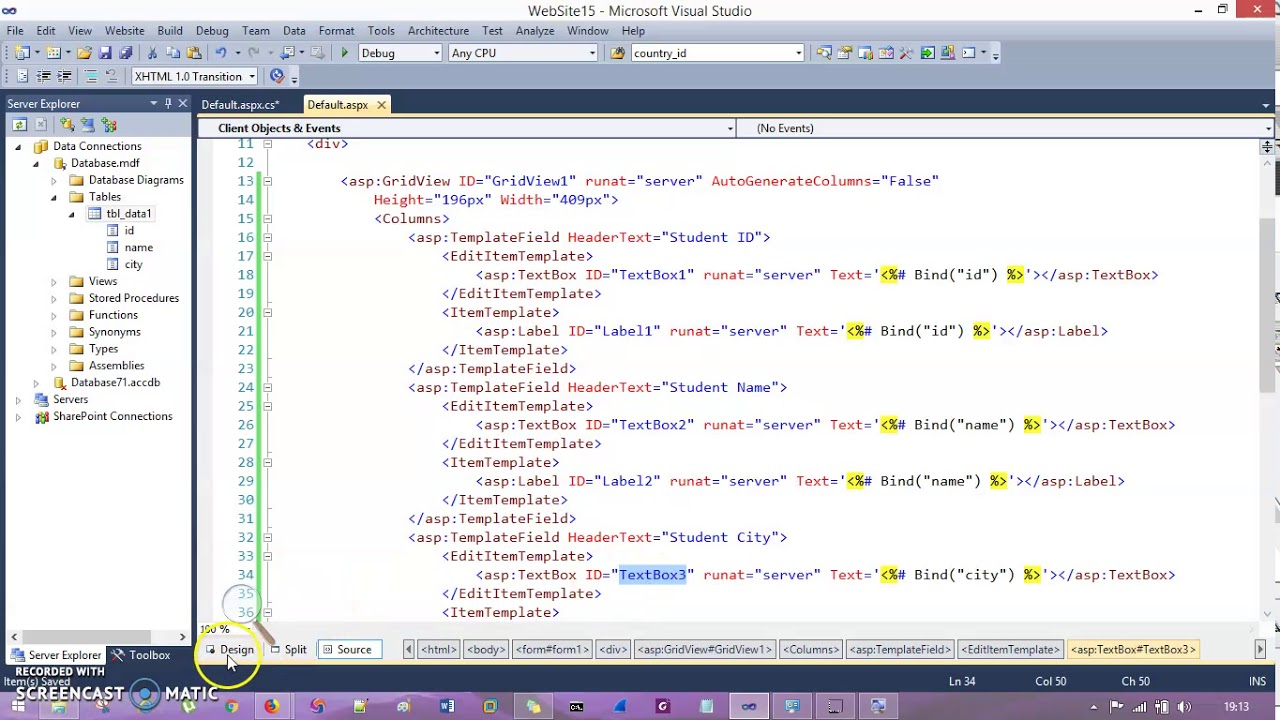Click the Find in Files icon beside country_id
The image size is (1280, 720).
[x=617, y=53]
